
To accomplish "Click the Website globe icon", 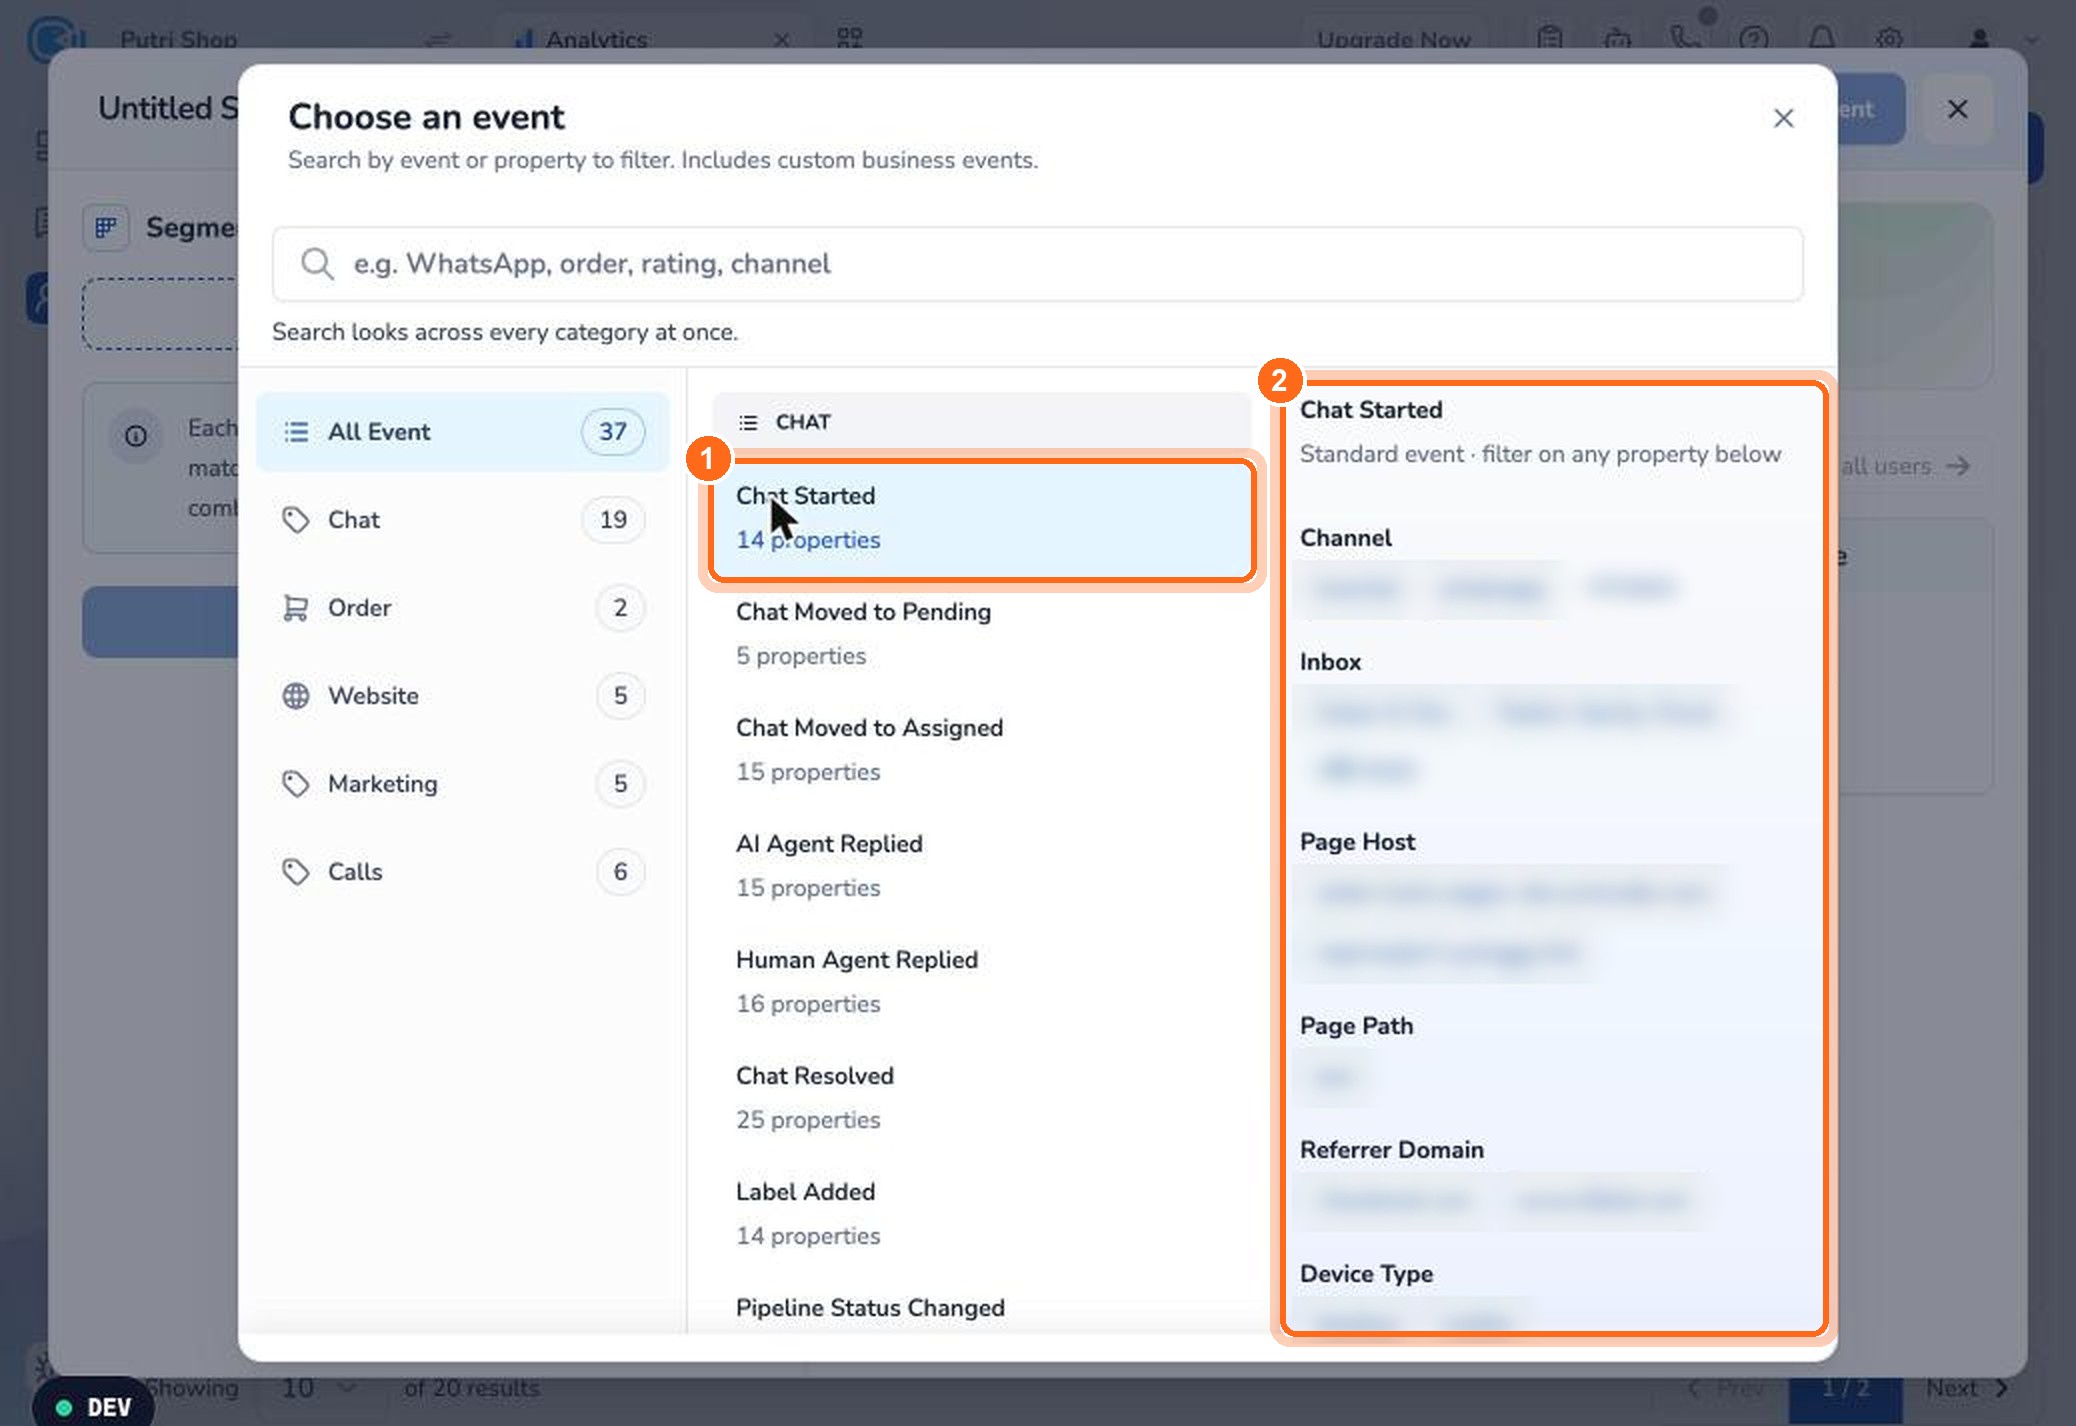I will pyautogui.click(x=295, y=696).
